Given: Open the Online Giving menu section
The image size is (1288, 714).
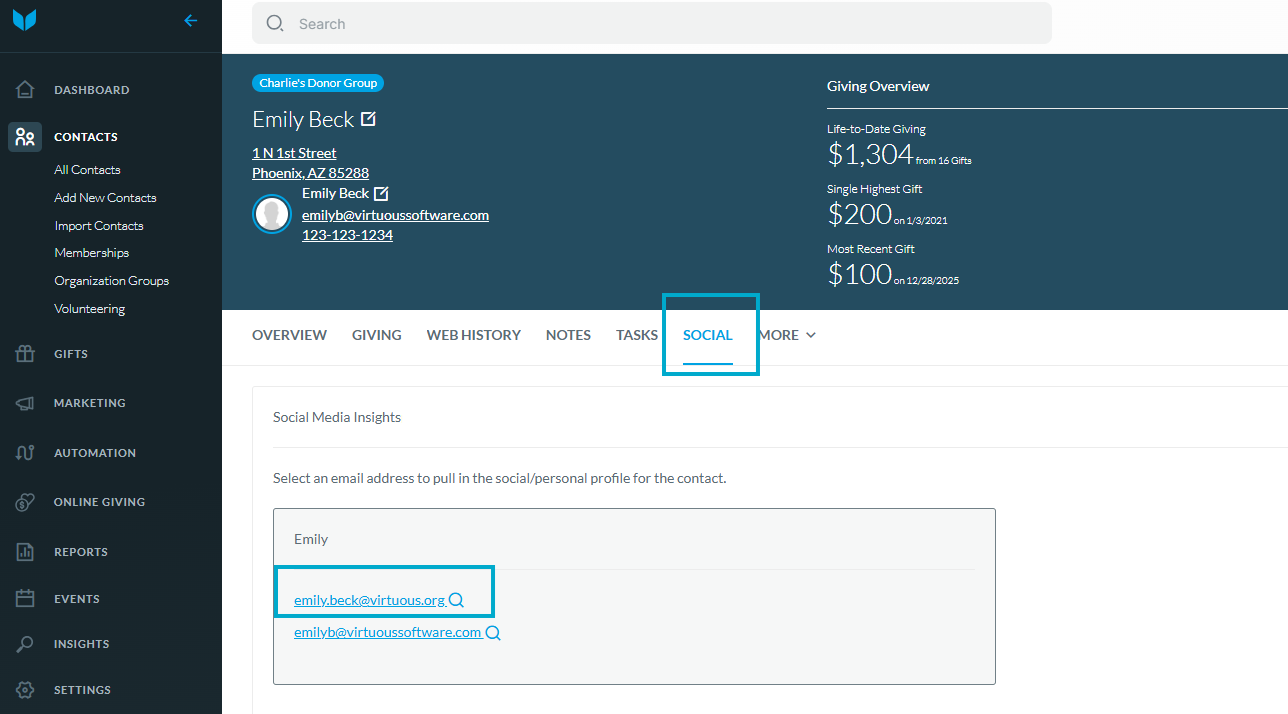Looking at the screenshot, I should 100,502.
